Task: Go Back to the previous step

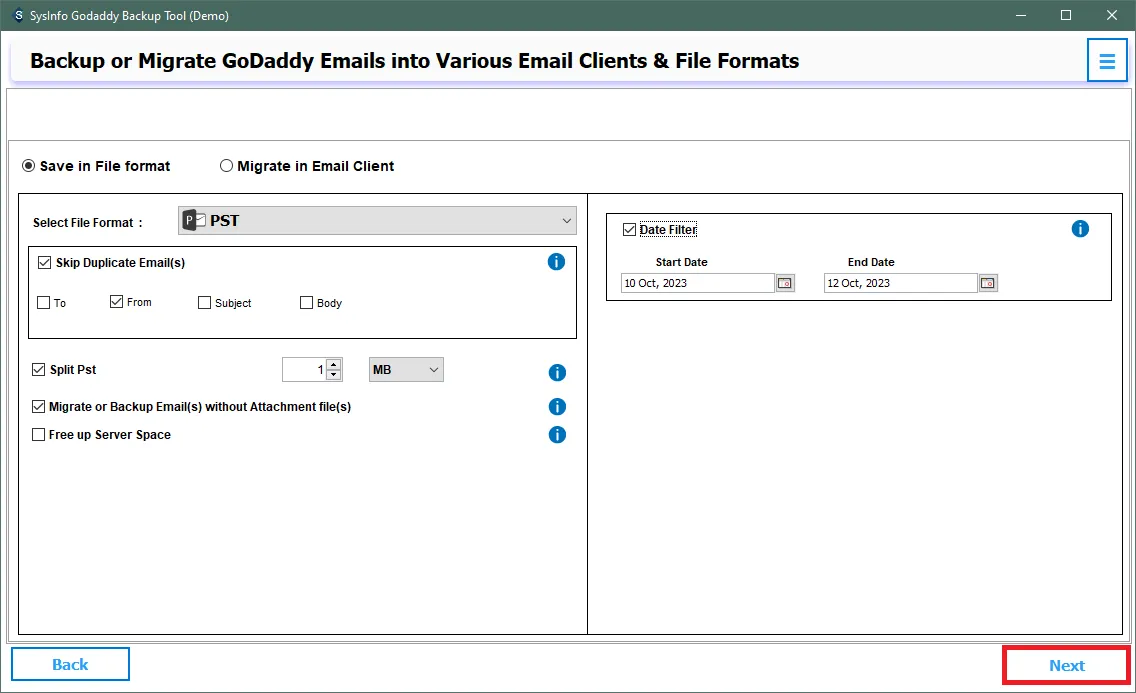Action: tap(70, 664)
